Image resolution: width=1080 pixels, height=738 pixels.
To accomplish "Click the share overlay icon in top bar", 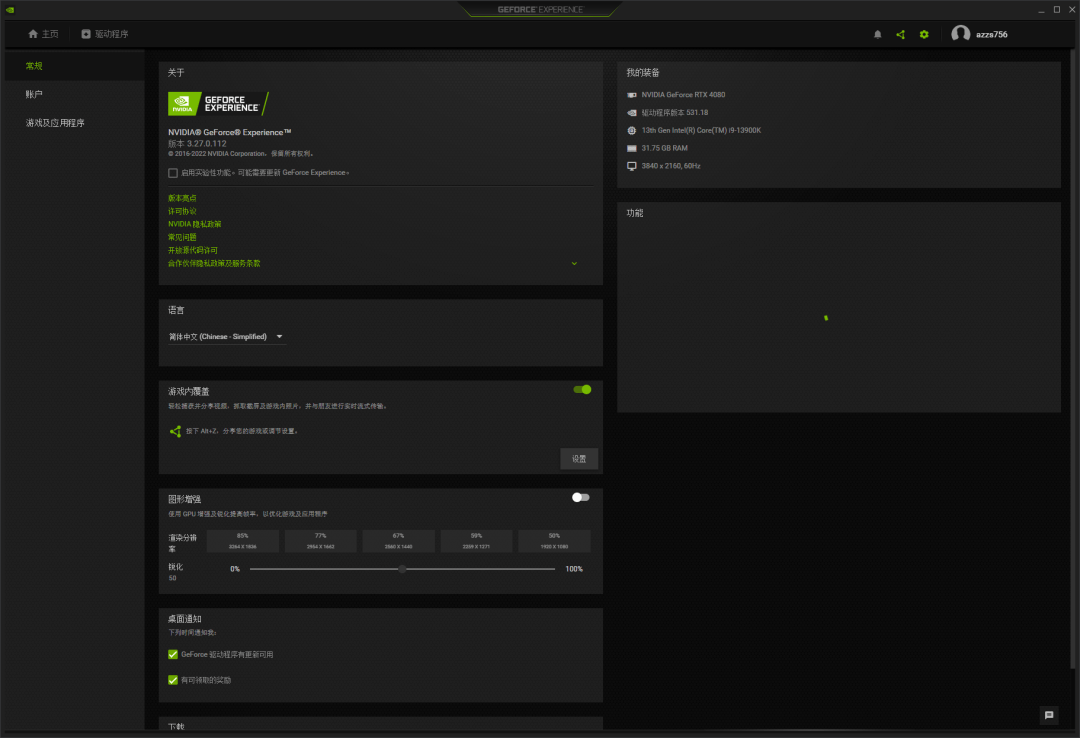I will coord(900,34).
